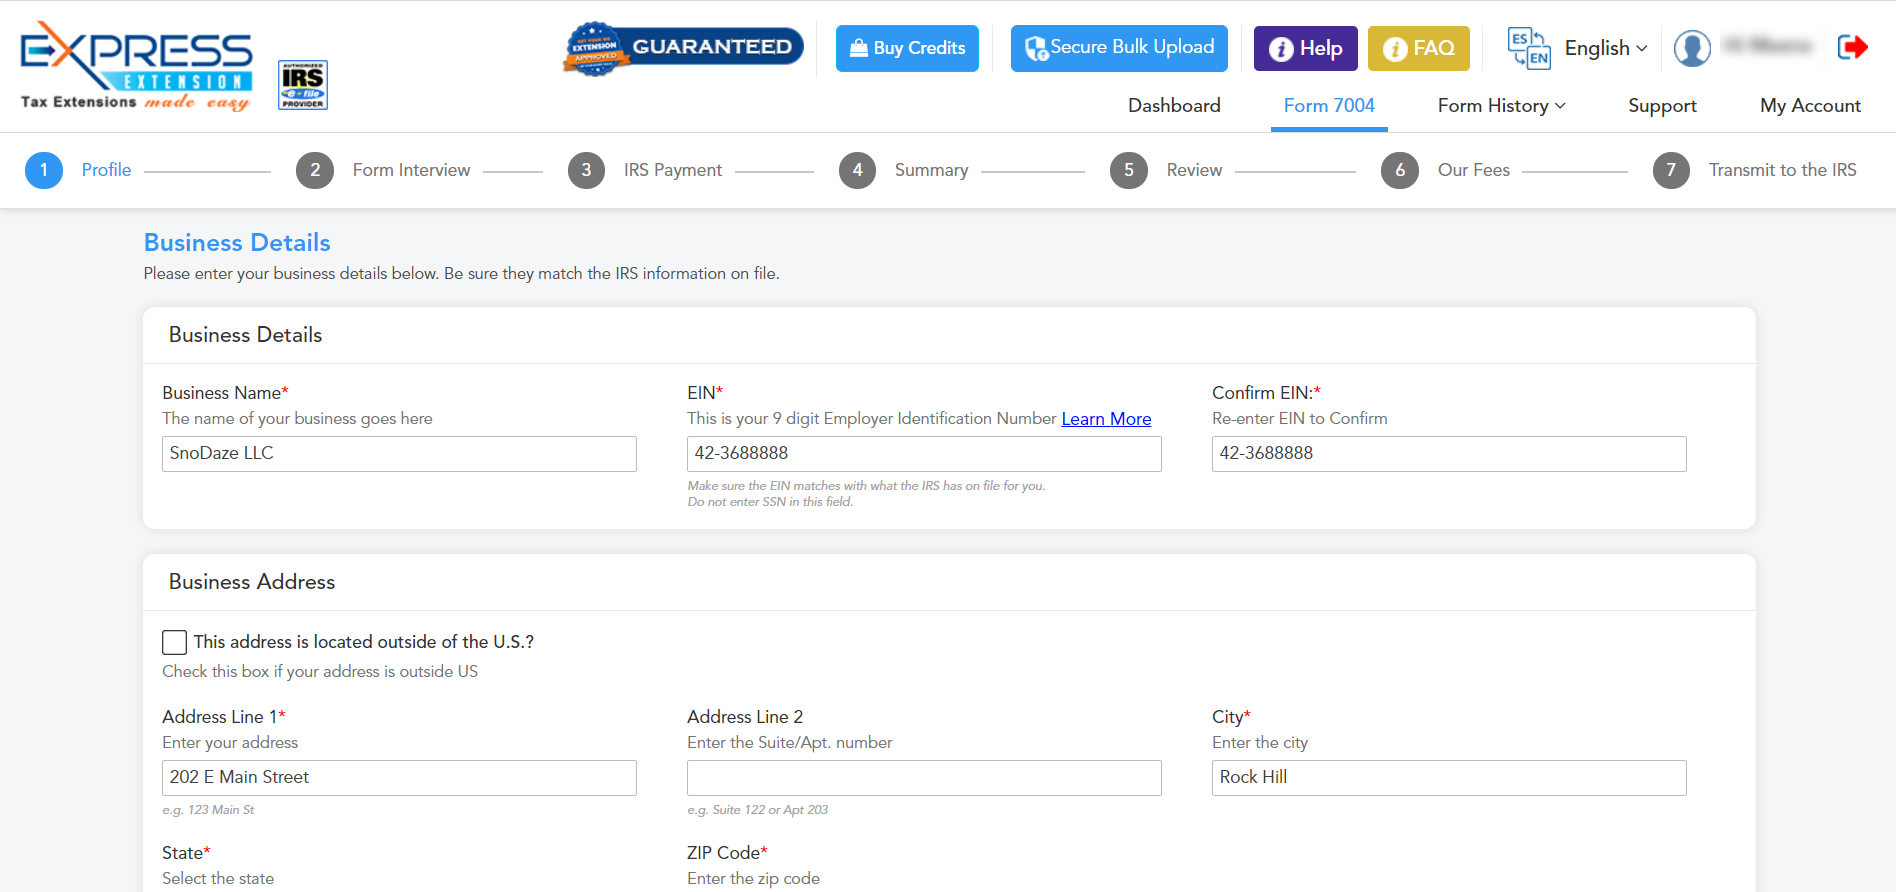1896x892 pixels.
Task: Click the EIN input field
Action: tap(924, 454)
